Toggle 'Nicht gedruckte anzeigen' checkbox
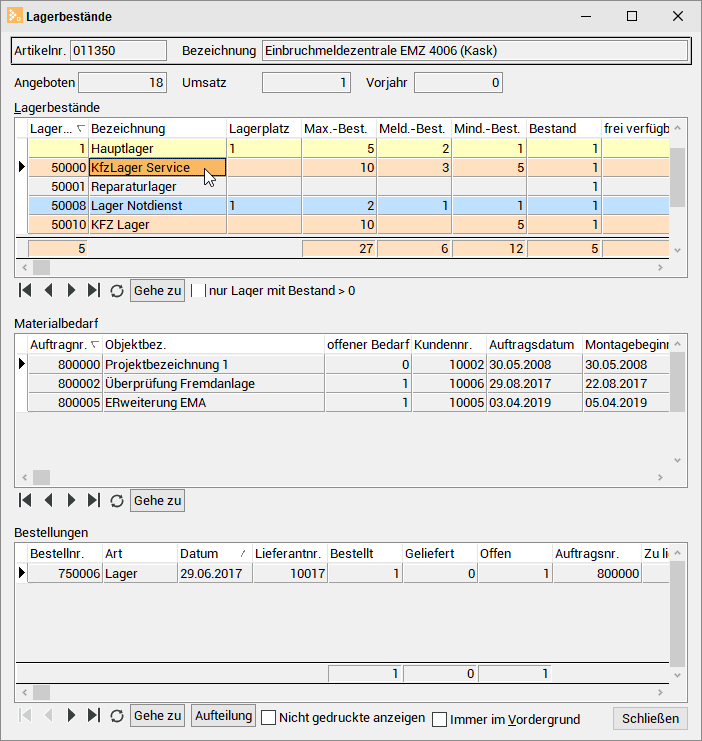The width and height of the screenshot is (702, 741). coord(269,717)
